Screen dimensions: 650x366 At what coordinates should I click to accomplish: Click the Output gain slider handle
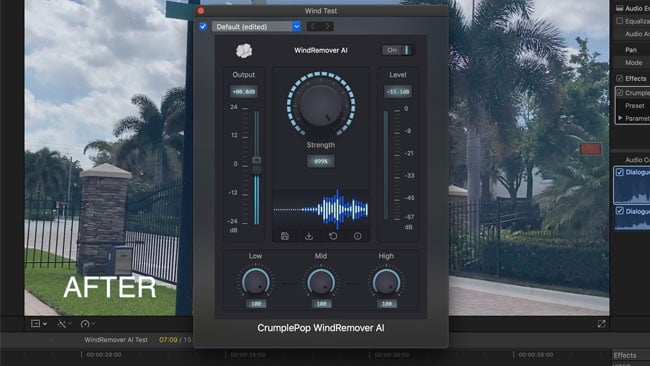pyautogui.click(x=257, y=165)
